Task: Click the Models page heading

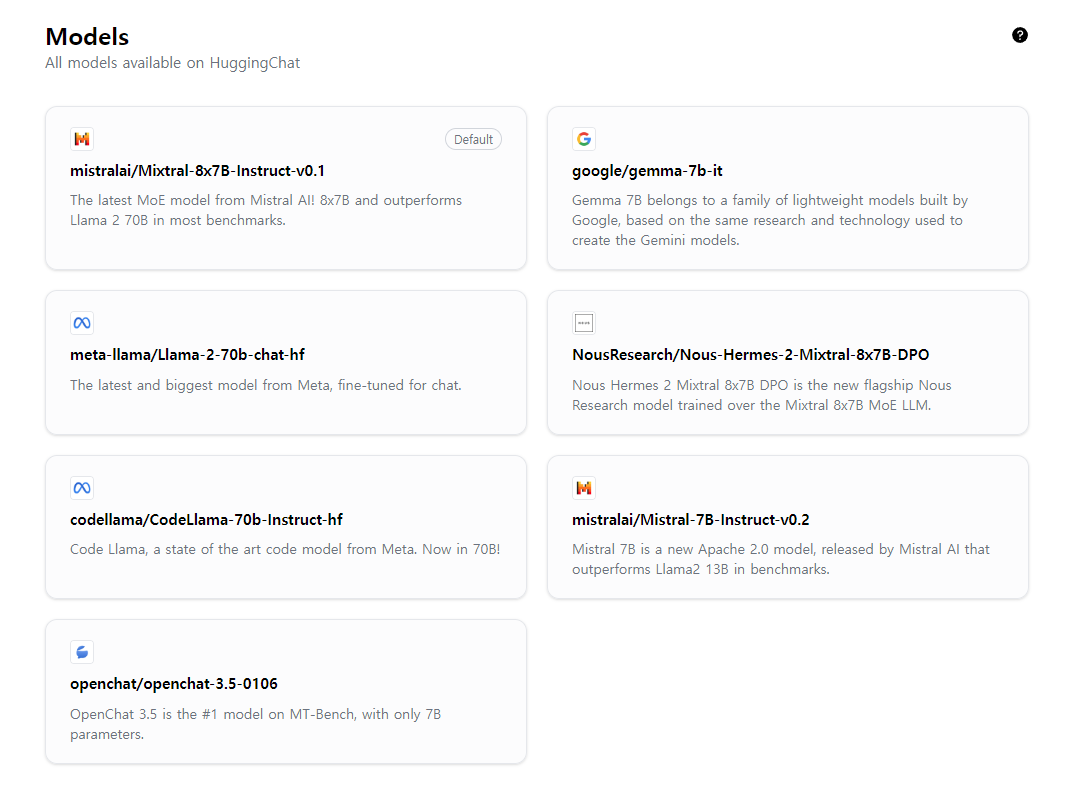Action: point(88,36)
